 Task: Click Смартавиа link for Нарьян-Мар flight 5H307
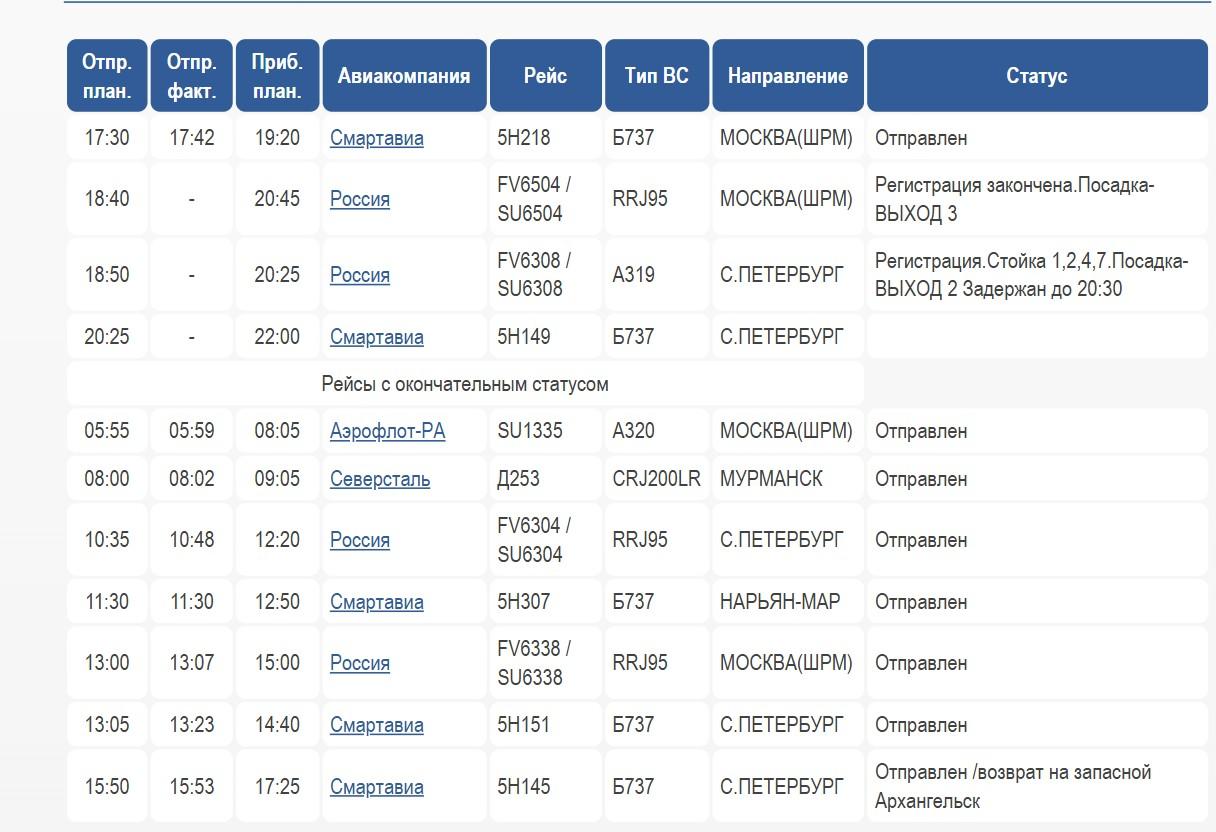[x=376, y=602]
